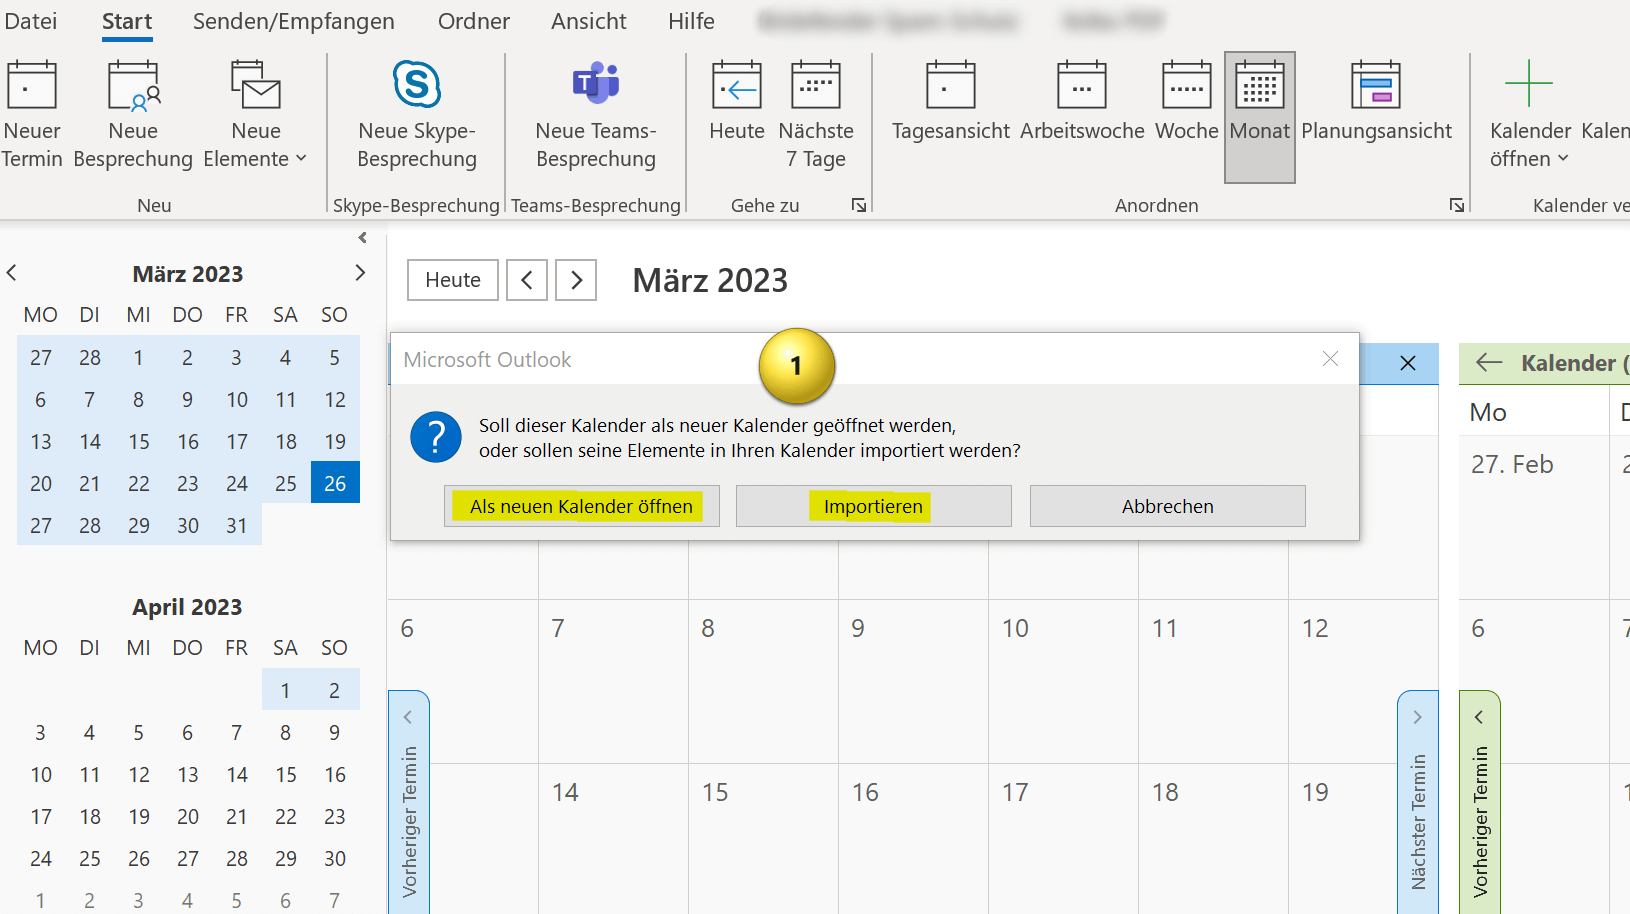Click Als neuen Kalender öffnen

click(582, 506)
